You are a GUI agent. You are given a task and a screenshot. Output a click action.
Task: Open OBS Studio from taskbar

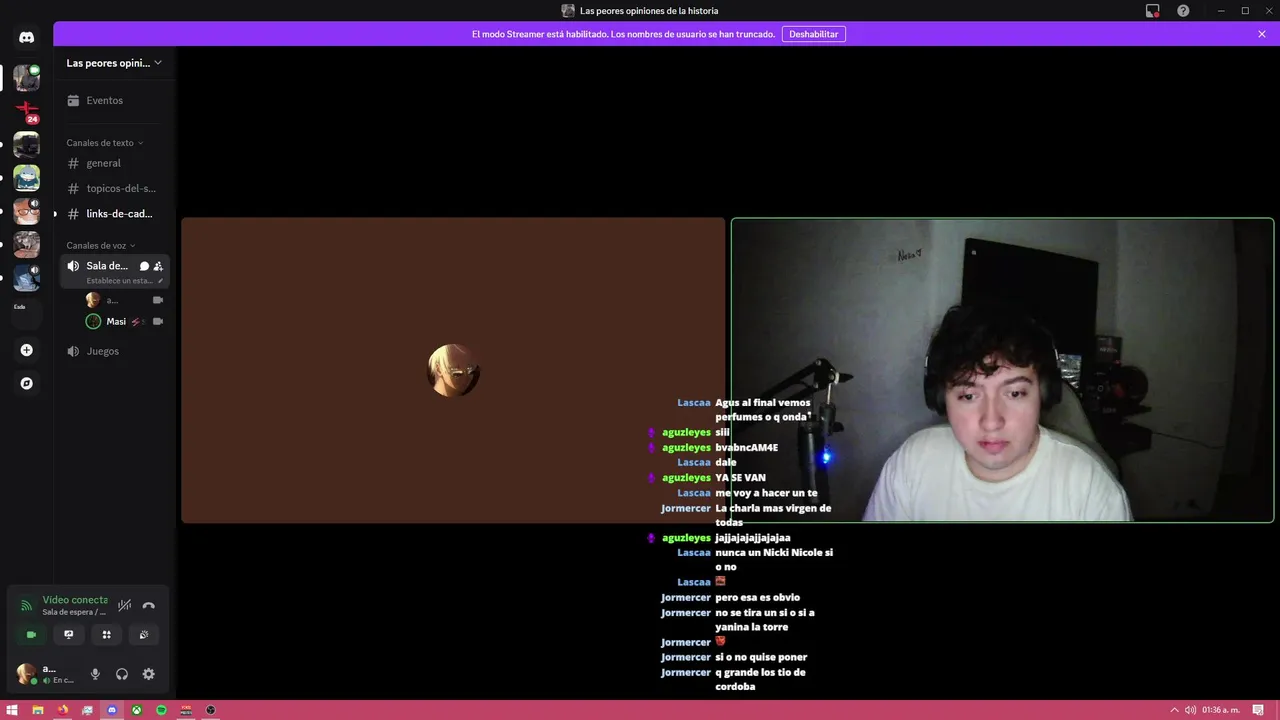point(210,710)
